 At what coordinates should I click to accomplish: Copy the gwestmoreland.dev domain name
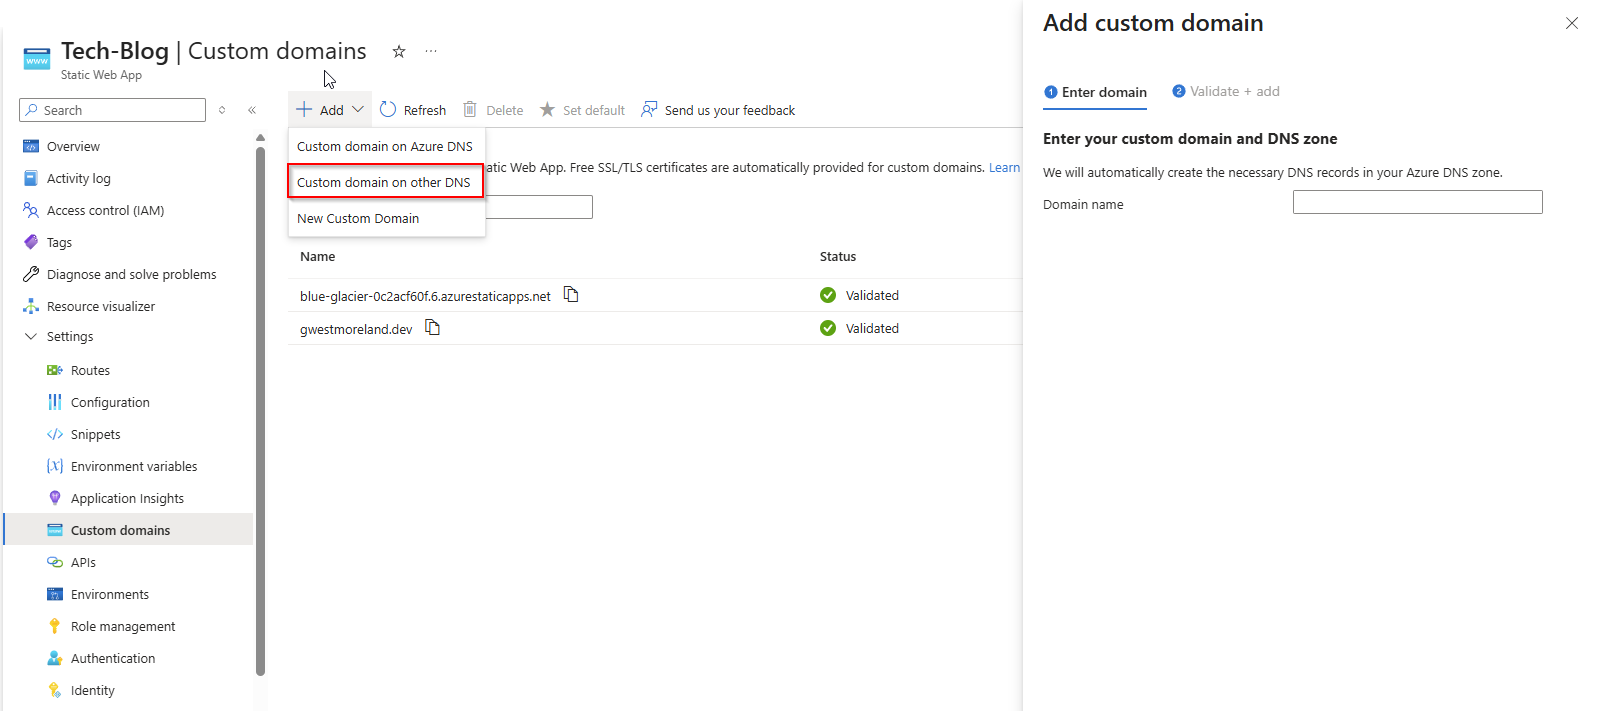pos(433,327)
